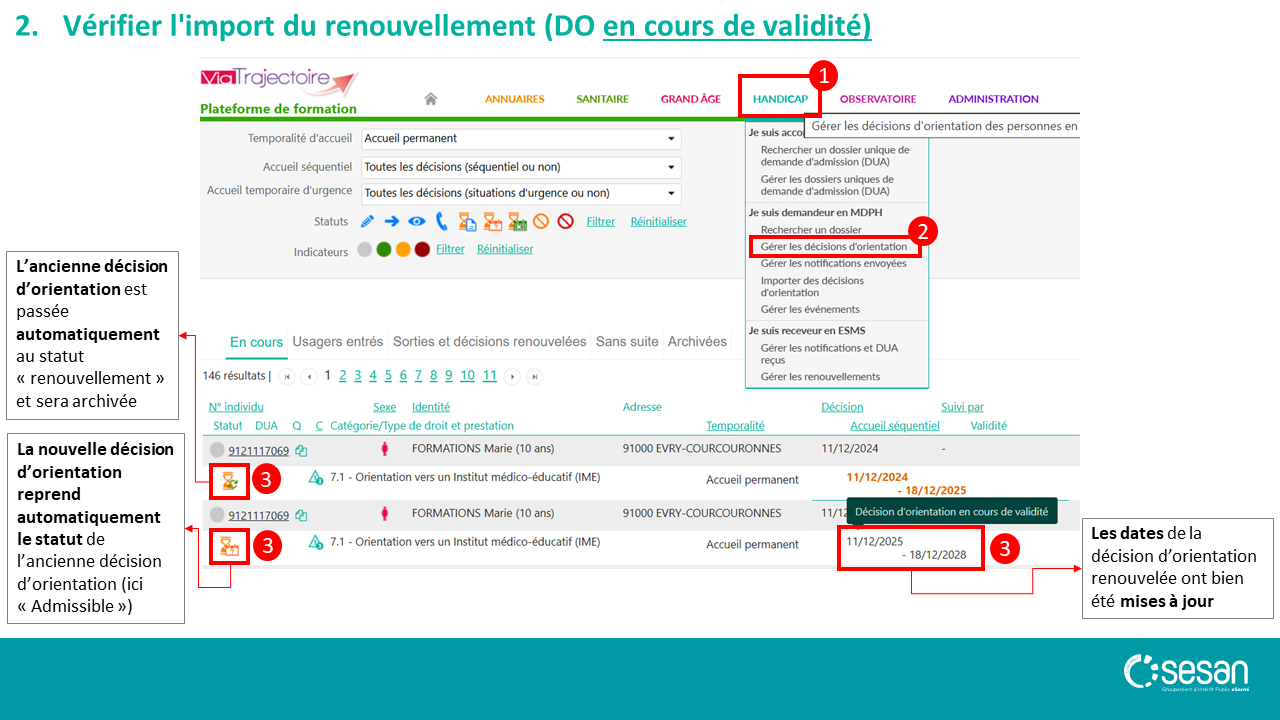Switch to the Archivées tab
This screenshot has height=720, width=1280.
[697, 342]
